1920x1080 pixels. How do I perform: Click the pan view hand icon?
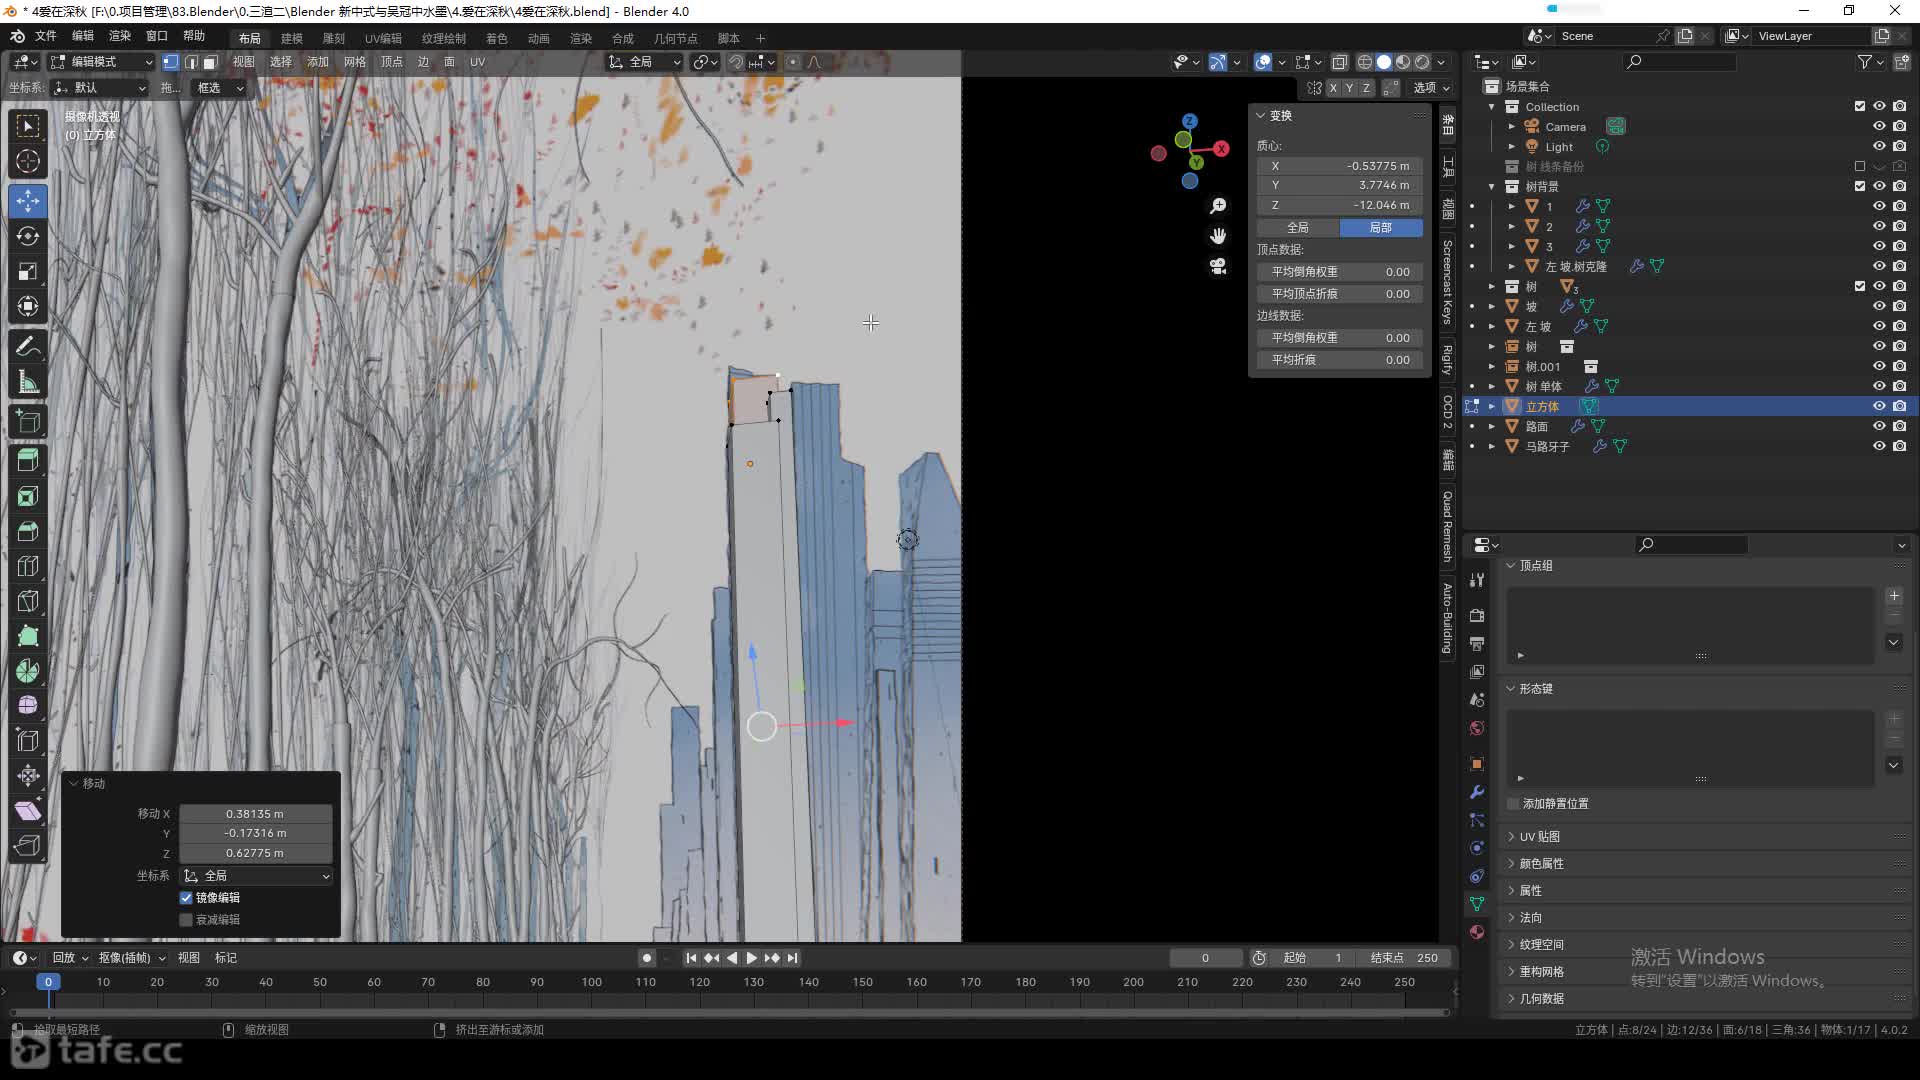tap(1218, 236)
